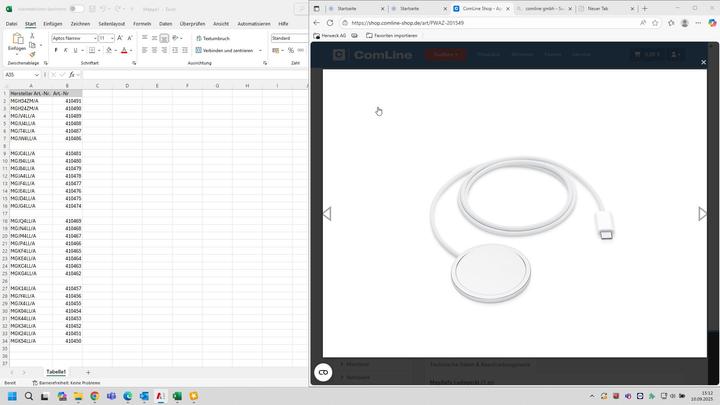
Task: Close the product image lightbox
Action: coord(702,63)
